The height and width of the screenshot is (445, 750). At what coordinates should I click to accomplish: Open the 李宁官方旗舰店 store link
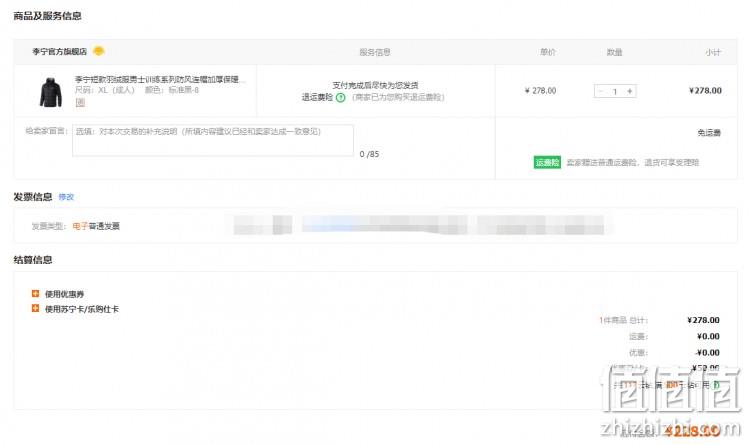(x=59, y=51)
